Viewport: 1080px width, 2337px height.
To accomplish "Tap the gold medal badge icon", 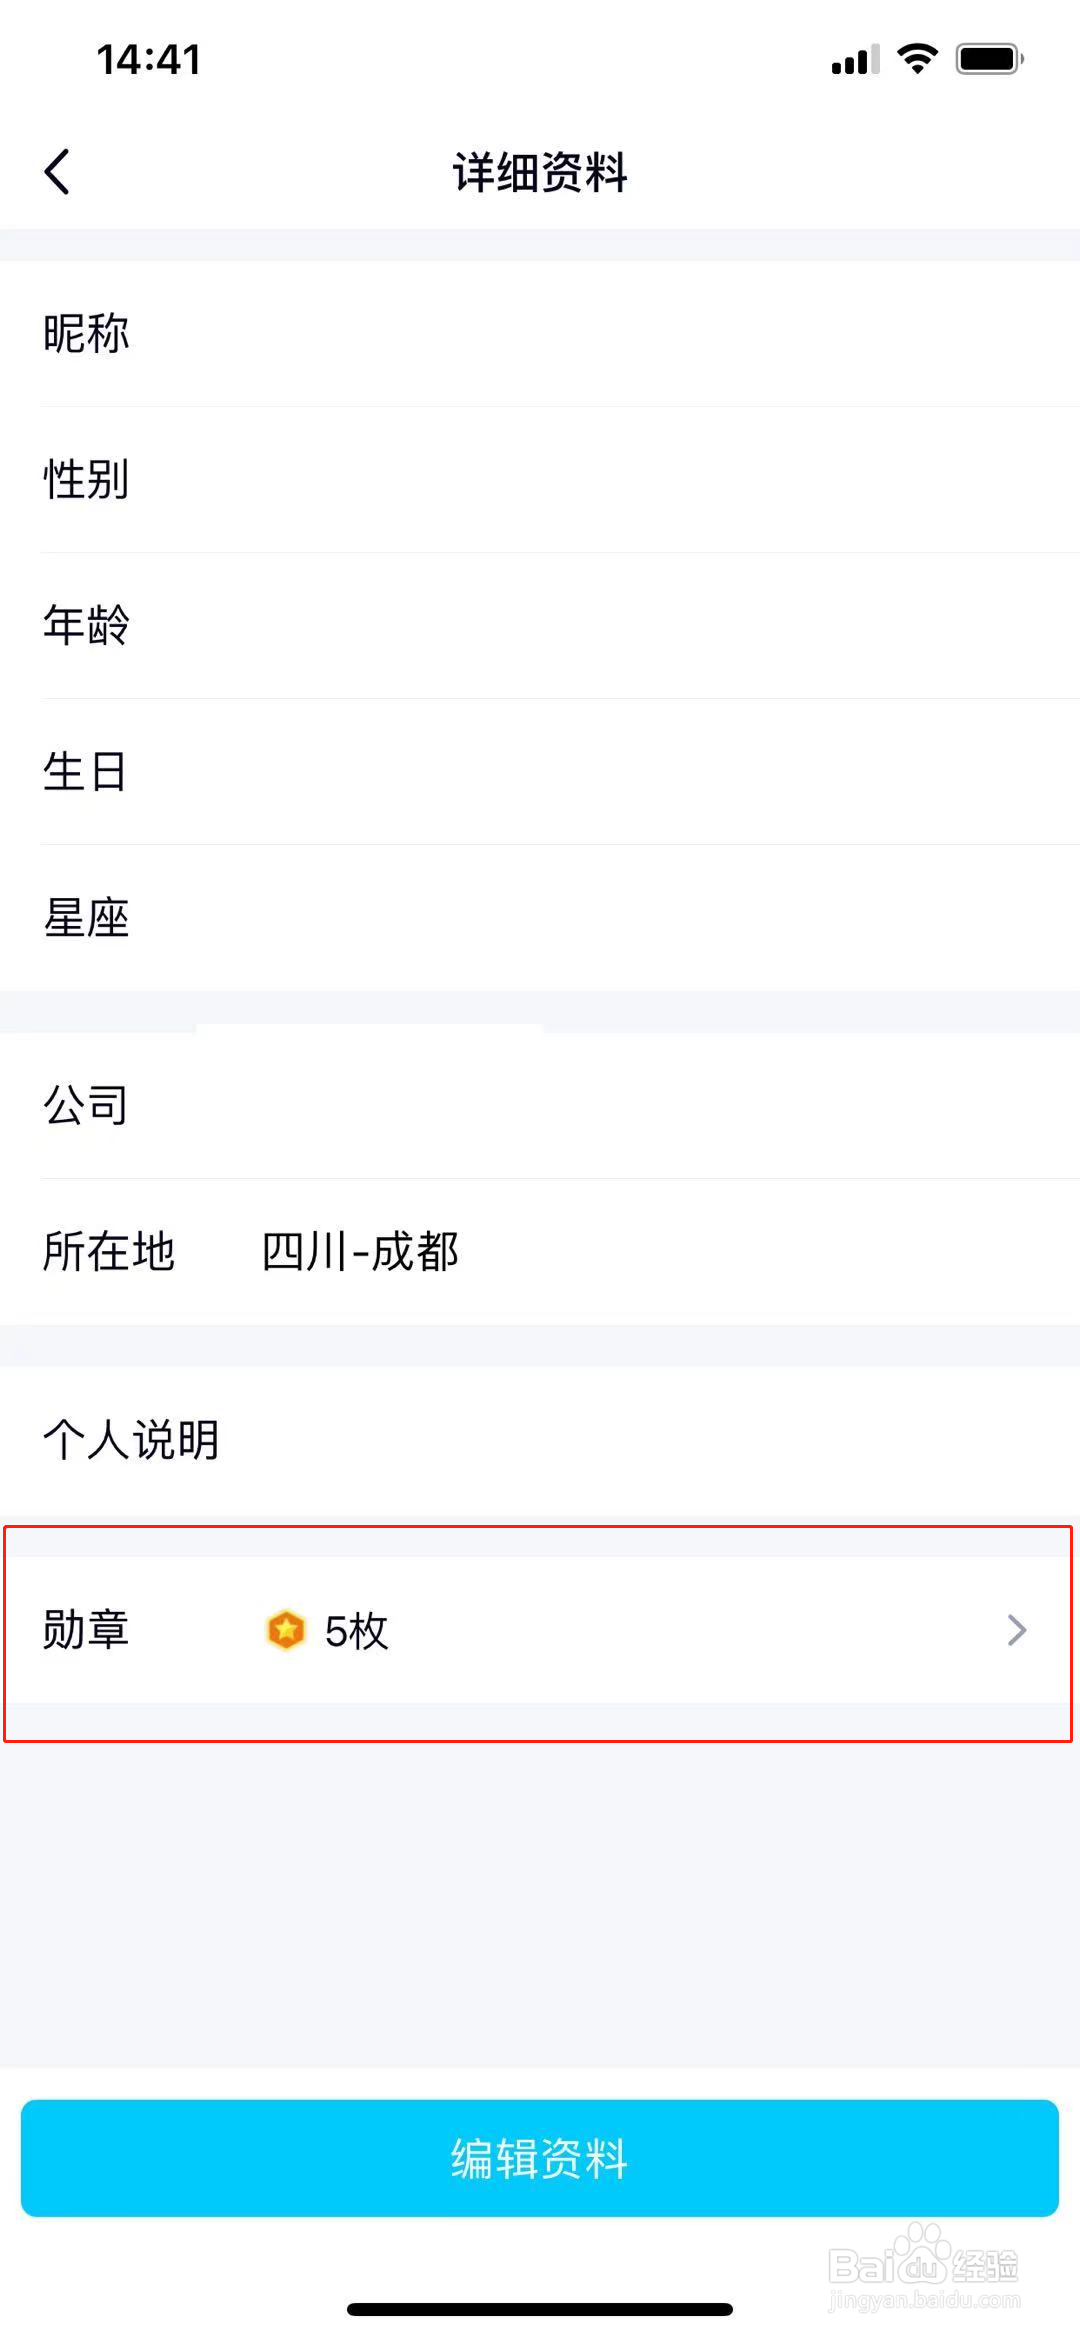I will click(286, 1630).
